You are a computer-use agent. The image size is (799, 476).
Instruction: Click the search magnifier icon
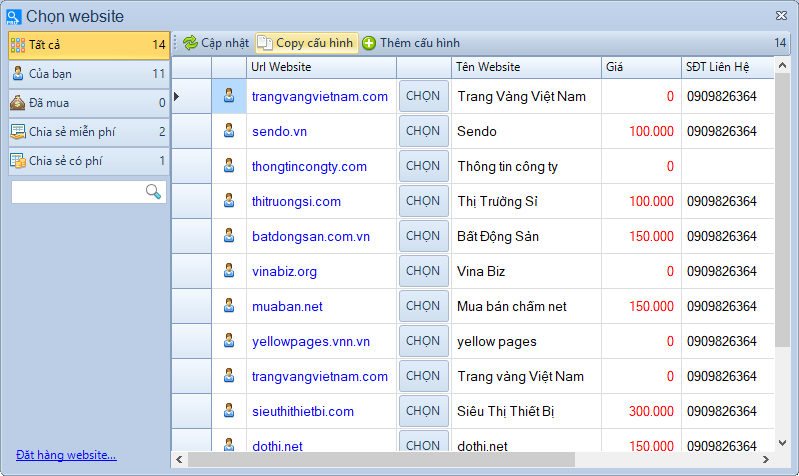point(153,192)
